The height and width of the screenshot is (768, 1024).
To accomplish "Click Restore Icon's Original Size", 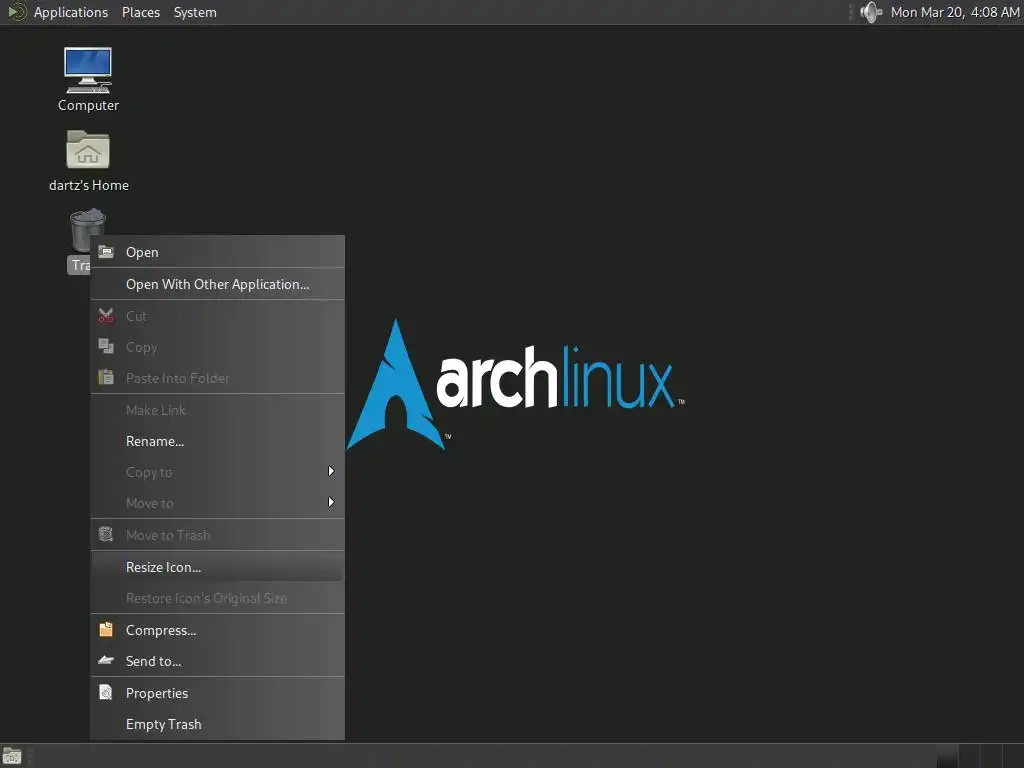I will [x=217, y=598].
